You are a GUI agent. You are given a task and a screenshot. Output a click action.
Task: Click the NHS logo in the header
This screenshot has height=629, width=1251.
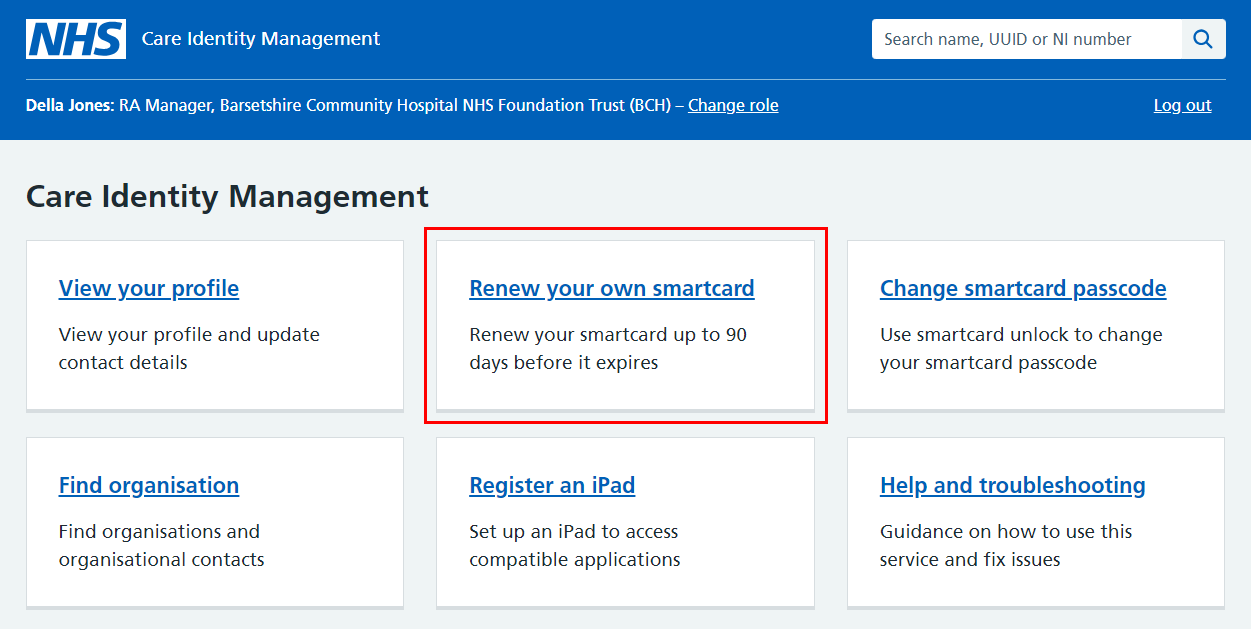[x=76, y=39]
